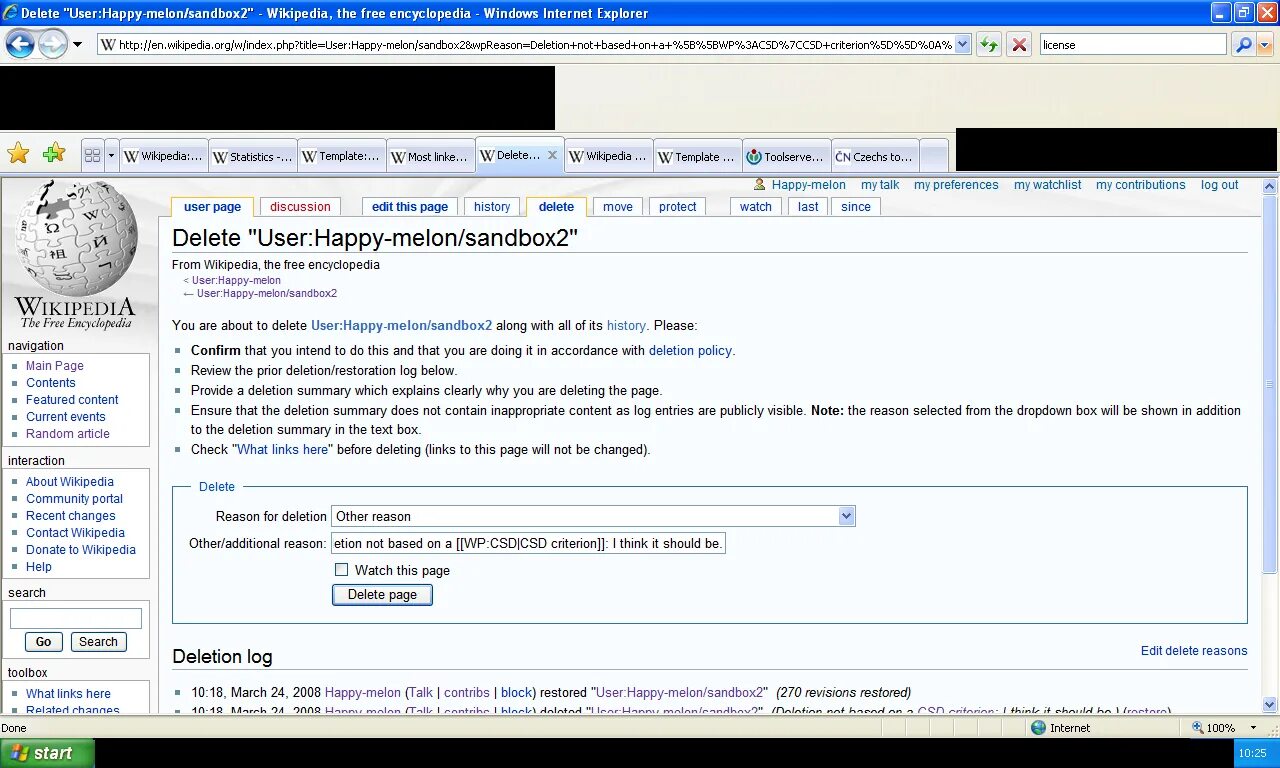This screenshot has height=768, width=1280.
Task: Click the Add to Favorites icon
Action: point(54,153)
